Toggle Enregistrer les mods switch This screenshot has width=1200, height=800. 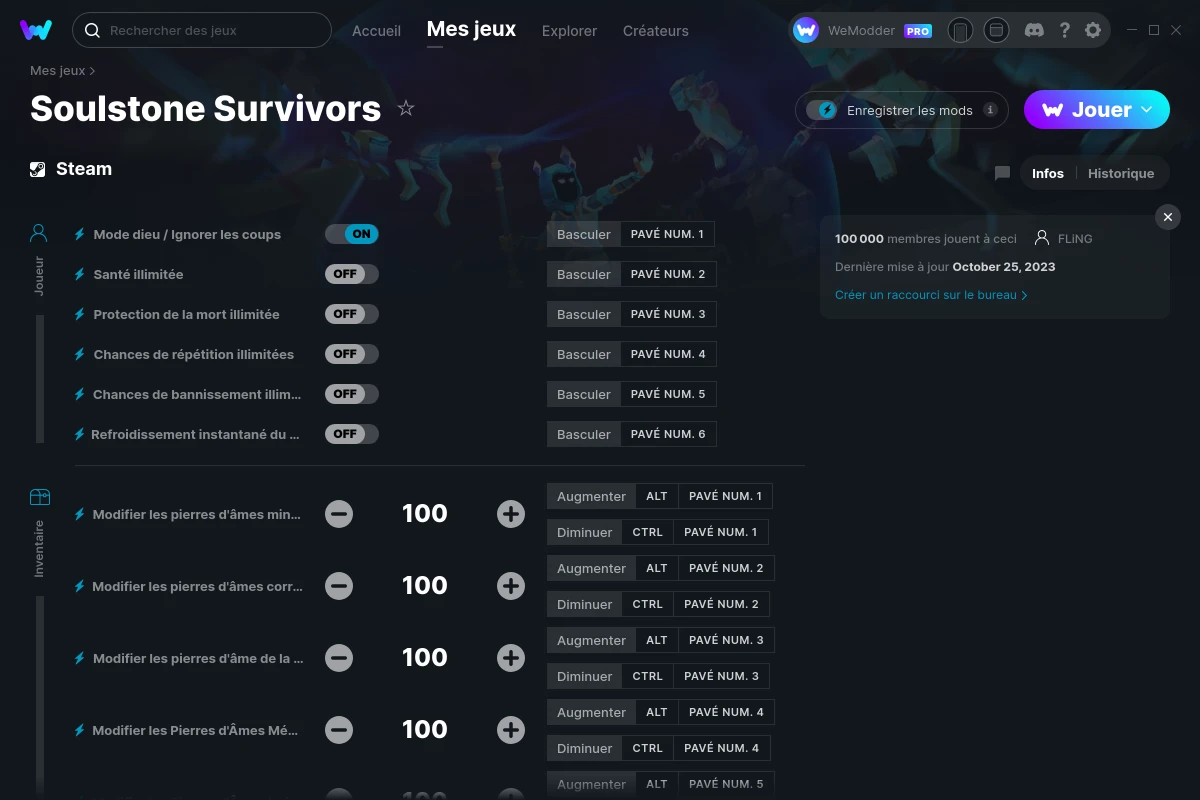click(822, 110)
